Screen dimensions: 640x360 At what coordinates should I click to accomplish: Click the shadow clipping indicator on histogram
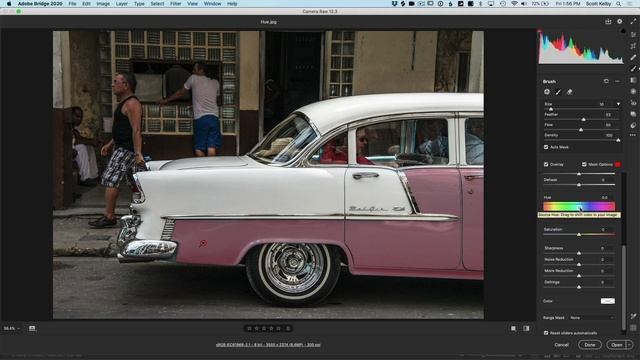[x=540, y=31]
